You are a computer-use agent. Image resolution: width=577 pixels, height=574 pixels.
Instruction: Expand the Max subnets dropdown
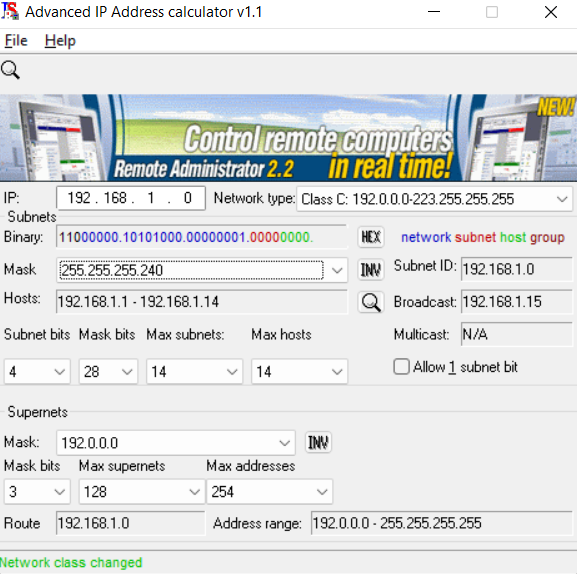(232, 372)
